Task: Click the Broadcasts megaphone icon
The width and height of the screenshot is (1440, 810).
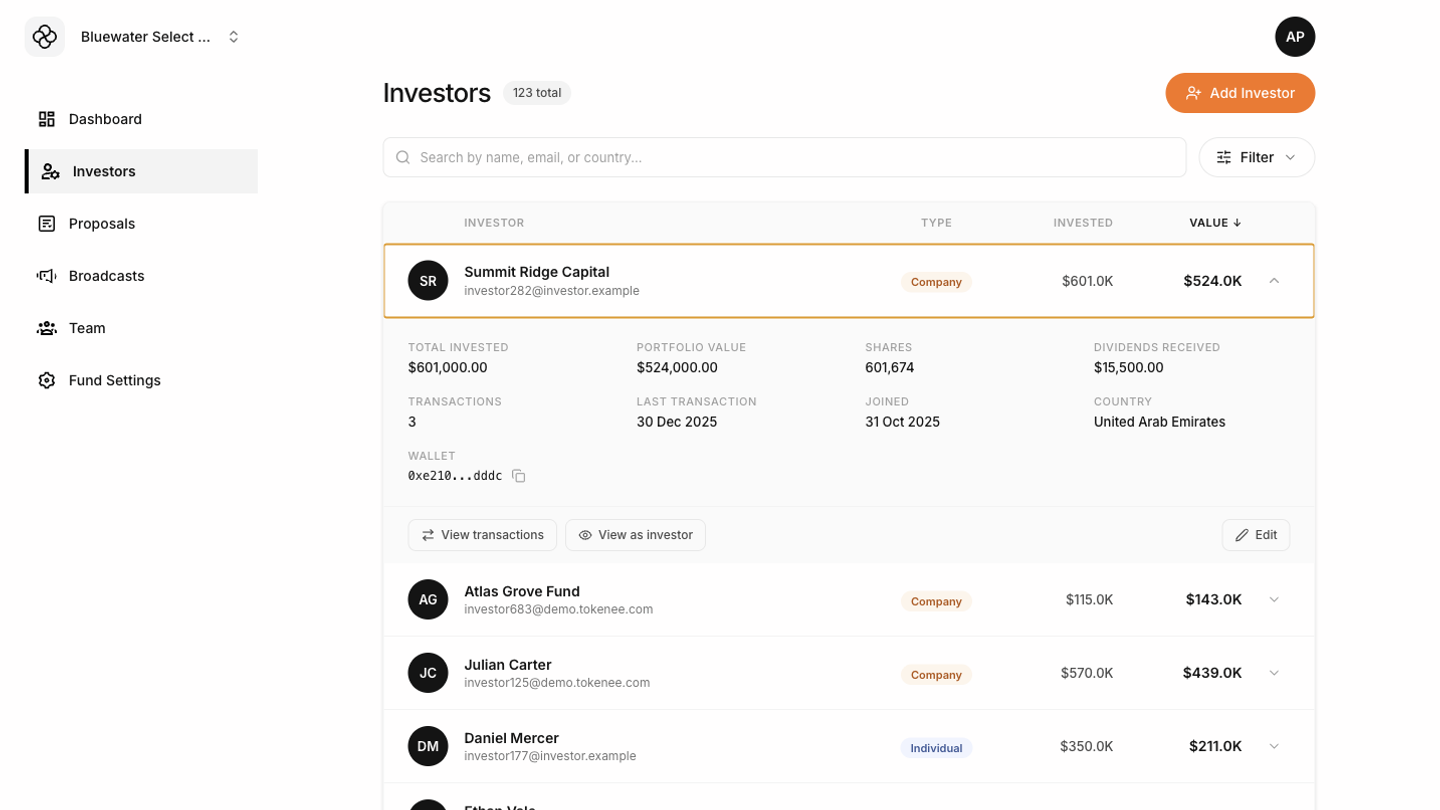Action: 47,276
